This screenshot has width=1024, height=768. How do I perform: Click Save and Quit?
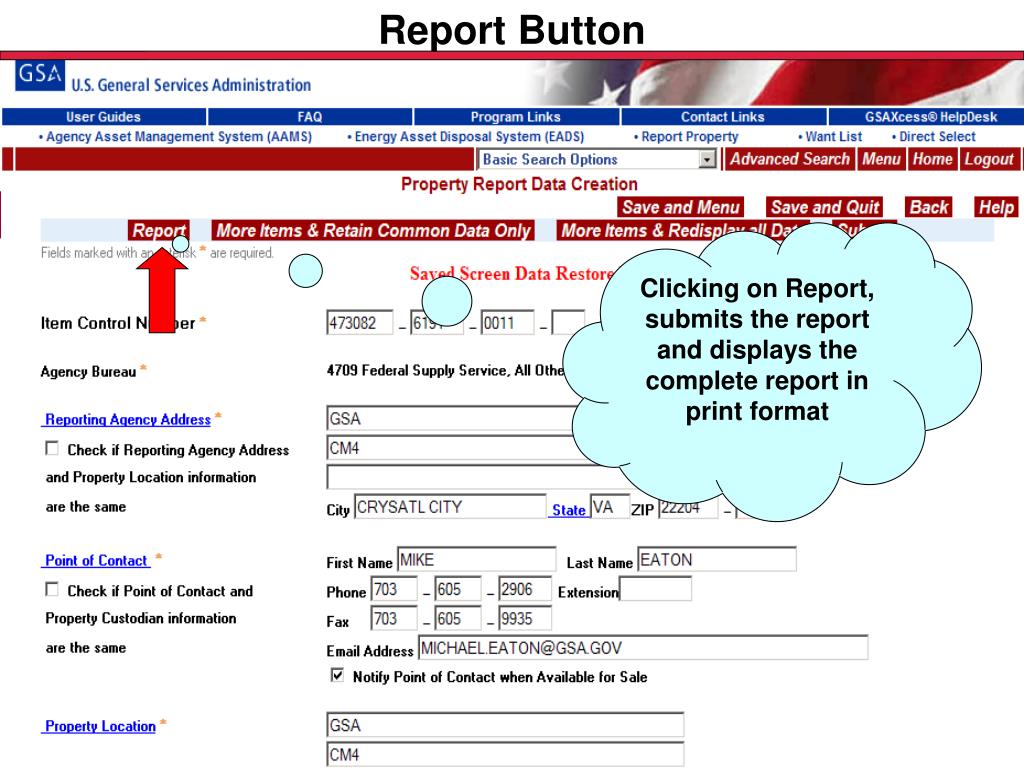point(825,207)
